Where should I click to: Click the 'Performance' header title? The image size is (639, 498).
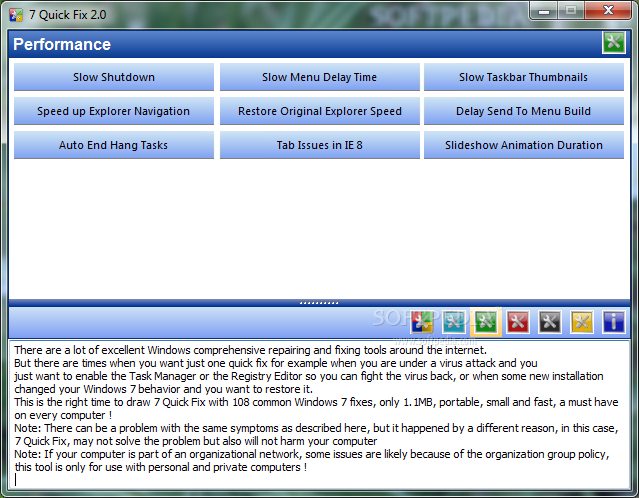(62, 44)
